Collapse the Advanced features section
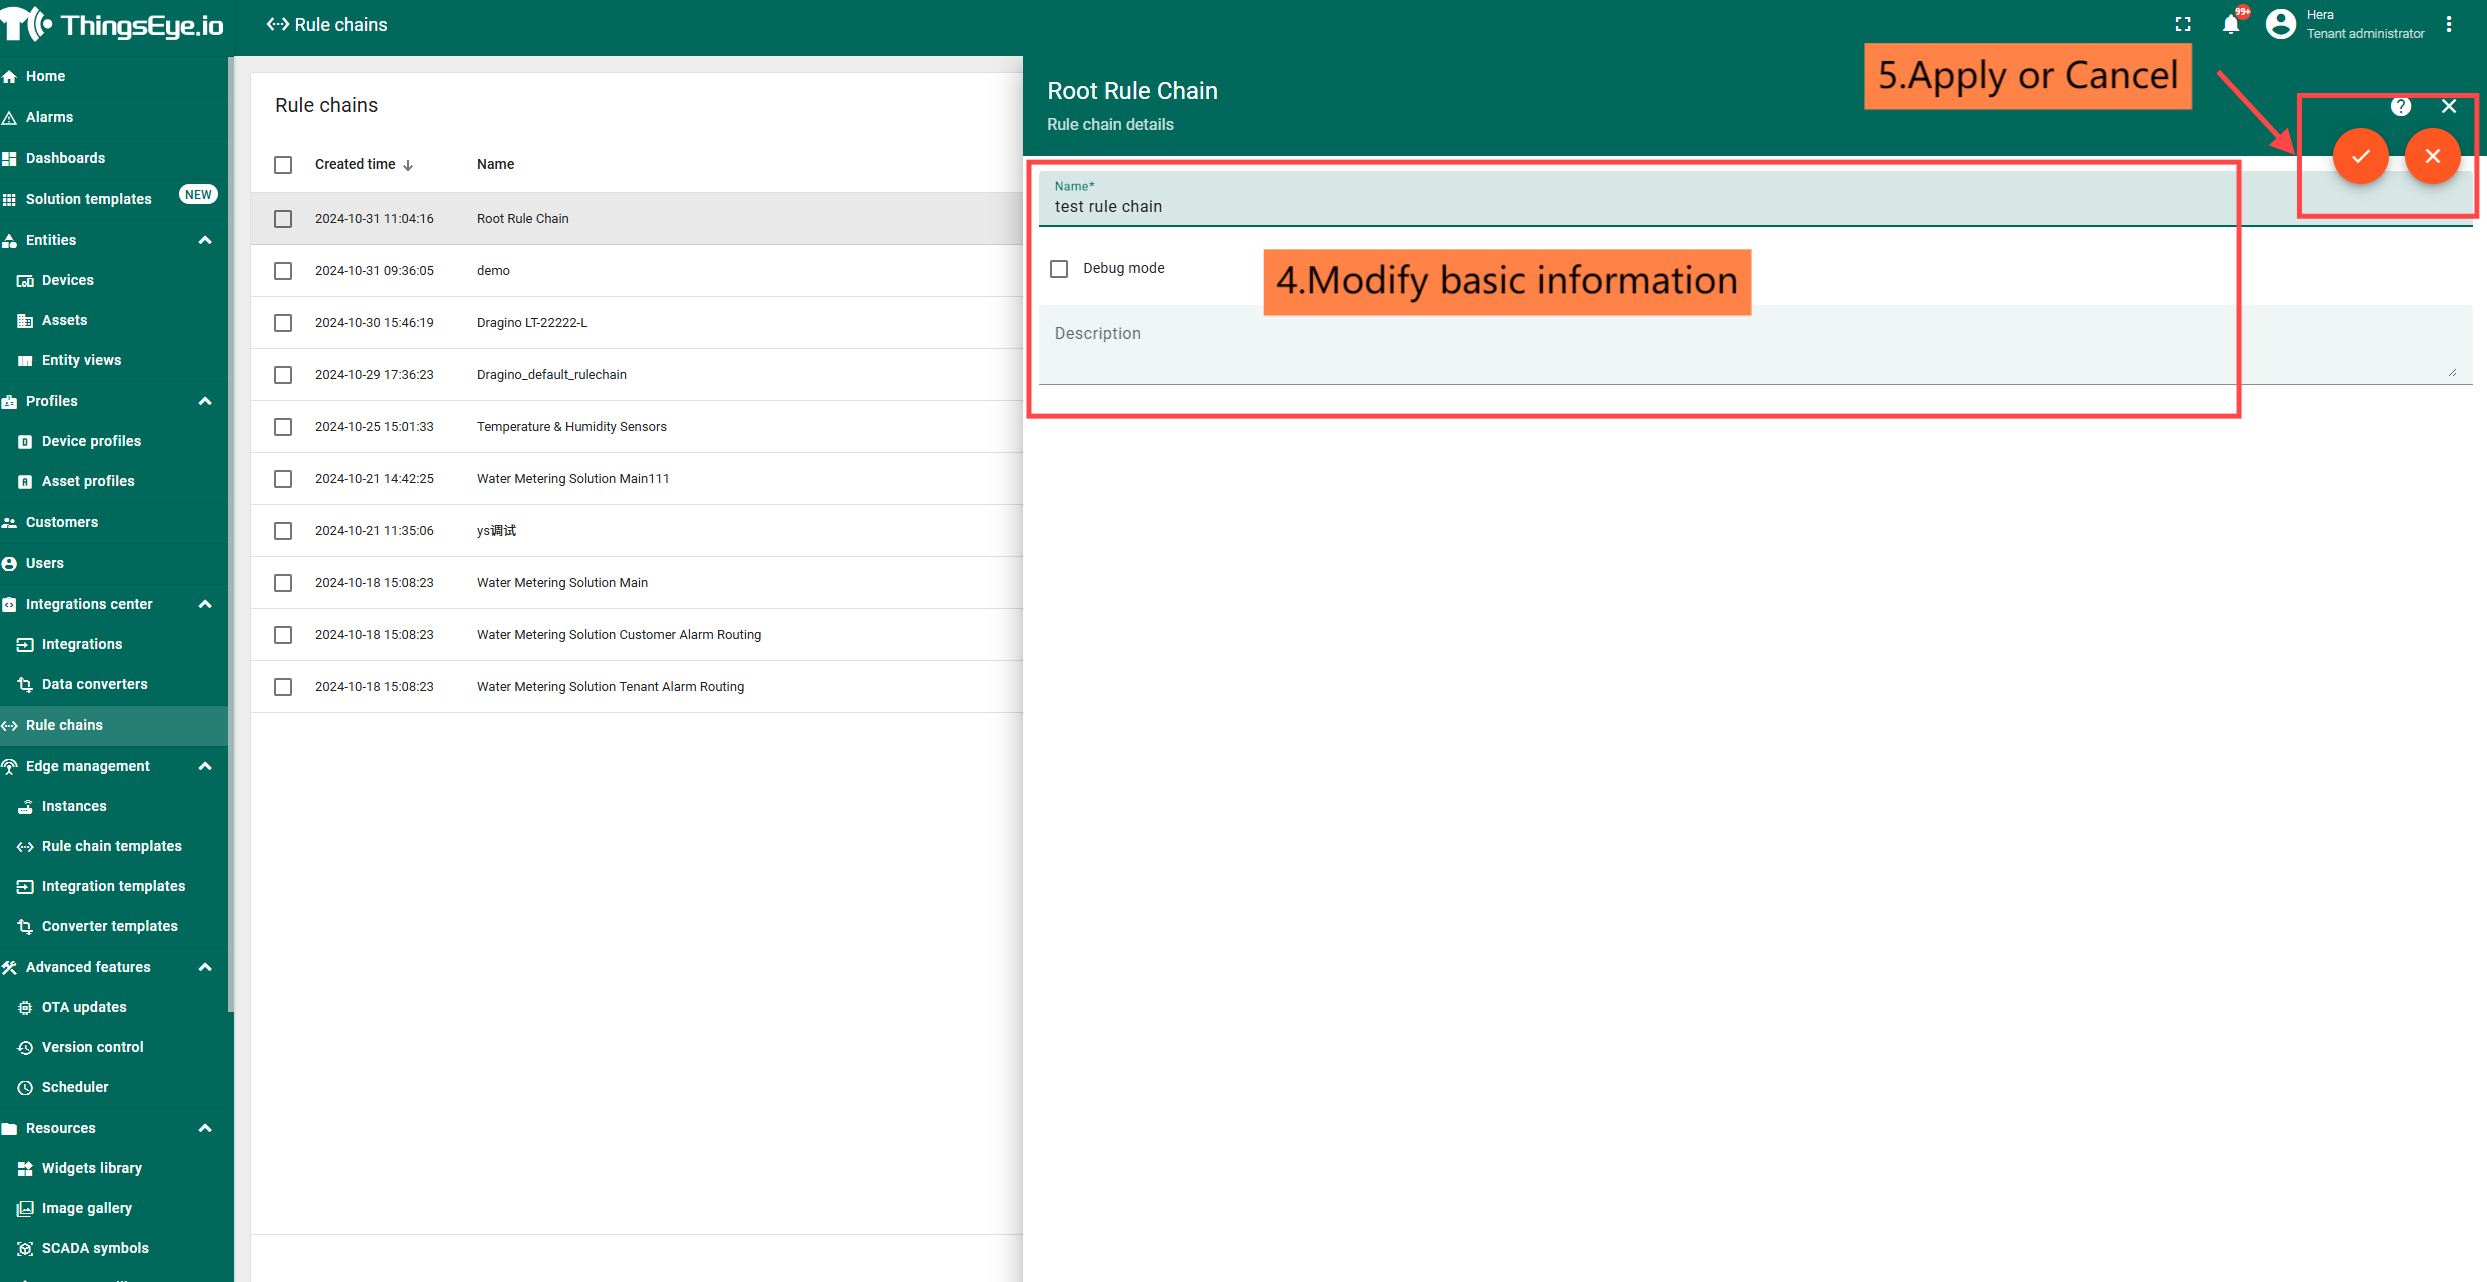The width and height of the screenshot is (2487, 1282). [205, 967]
